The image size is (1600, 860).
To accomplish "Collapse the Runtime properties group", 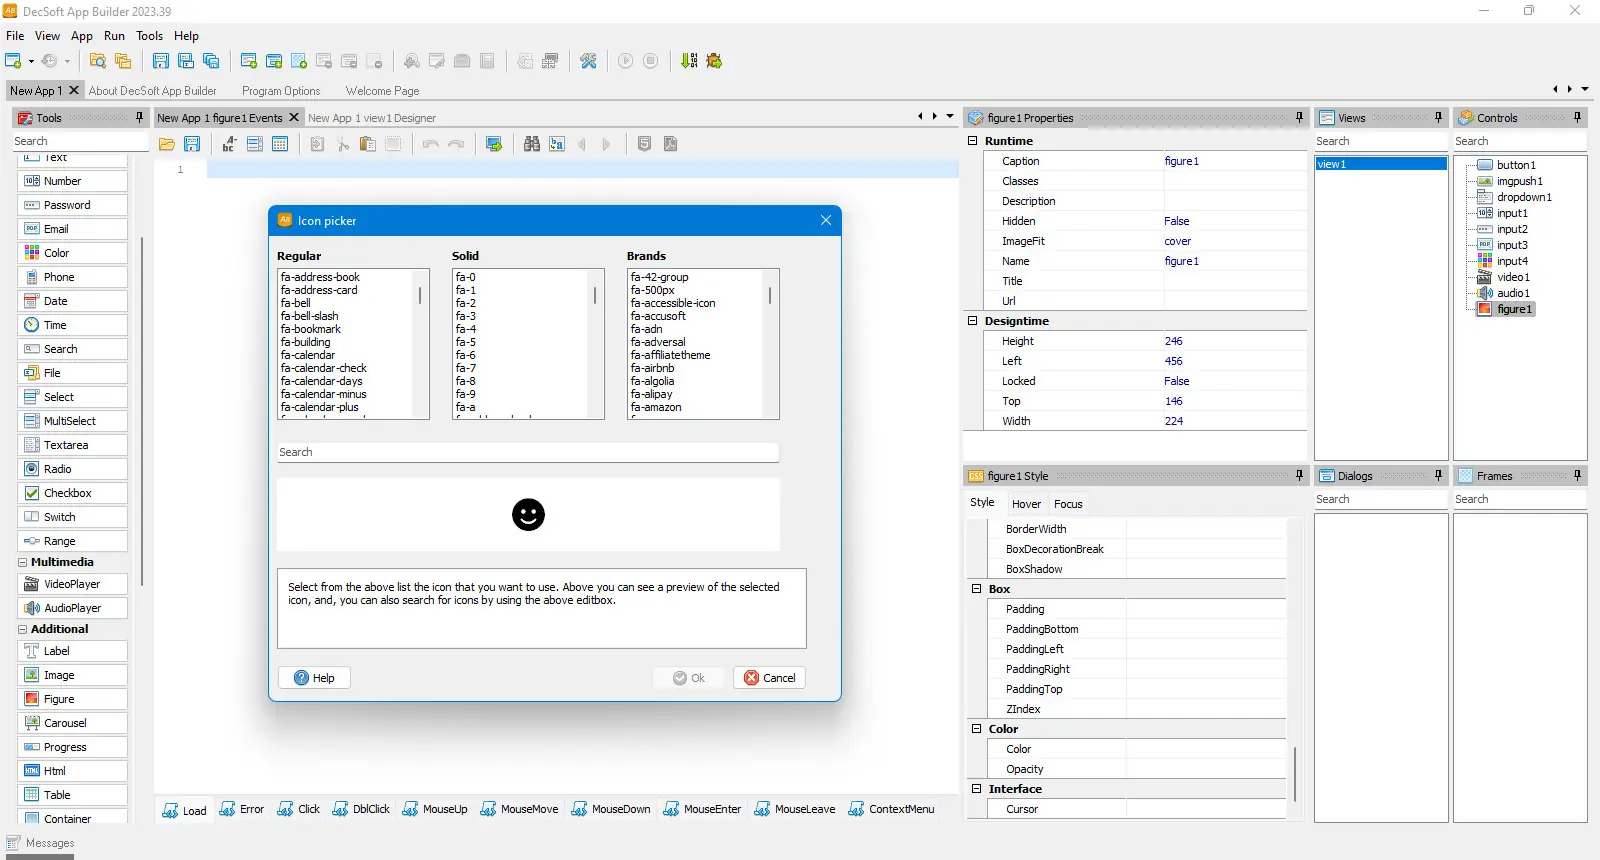I will (x=972, y=141).
